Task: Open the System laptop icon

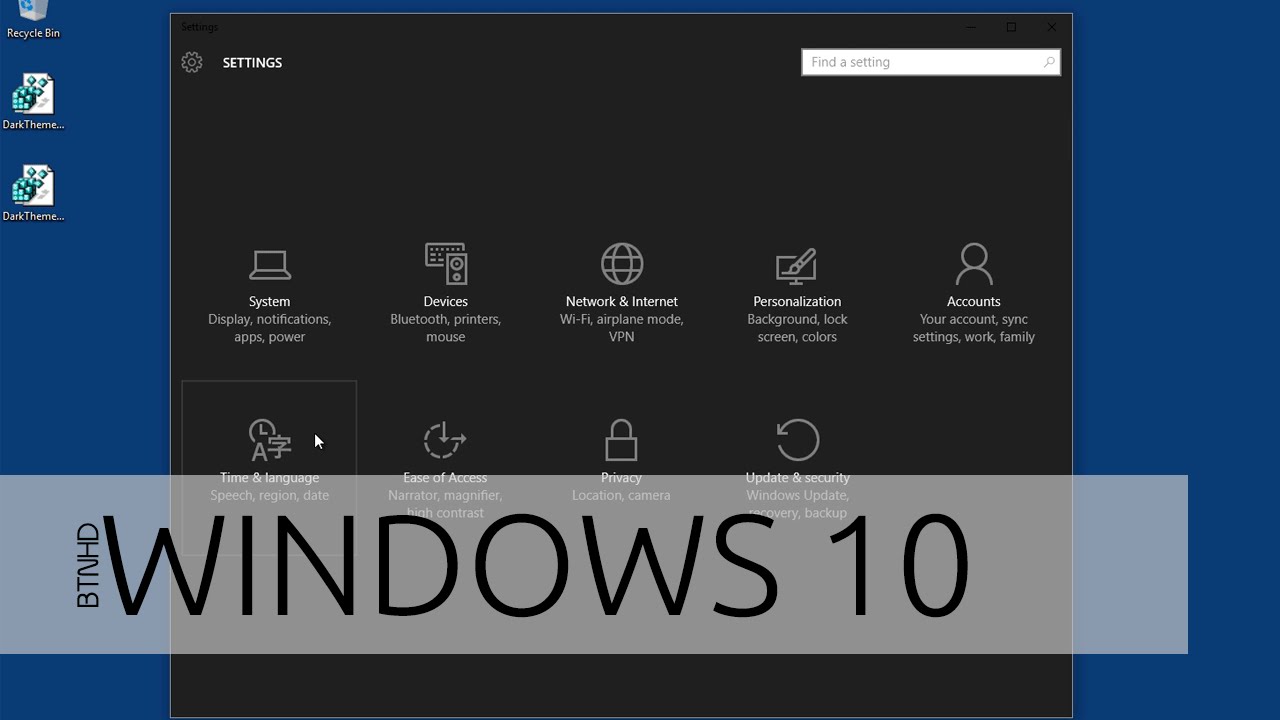Action: (x=269, y=265)
